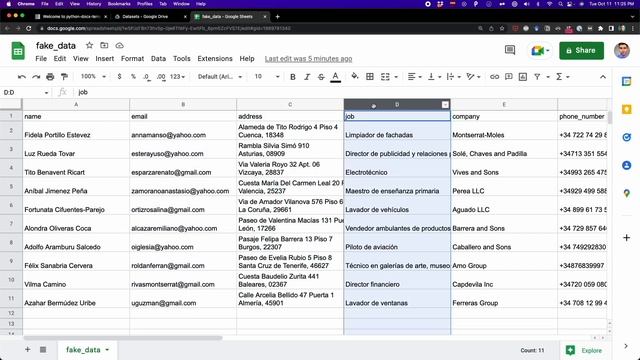Screen dimensions: 640x360
Task: Toggle italic formatting
Action: tap(307, 77)
